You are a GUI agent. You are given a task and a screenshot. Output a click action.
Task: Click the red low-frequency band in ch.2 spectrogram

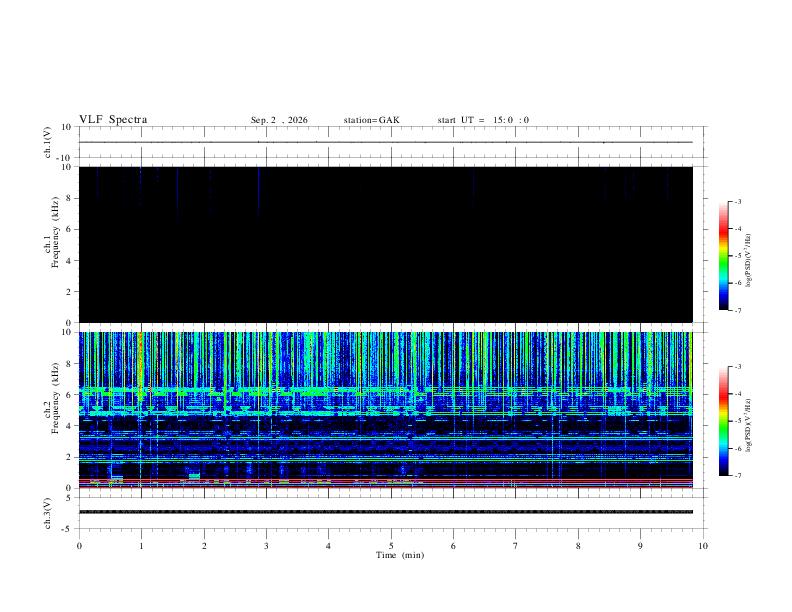(x=386, y=480)
